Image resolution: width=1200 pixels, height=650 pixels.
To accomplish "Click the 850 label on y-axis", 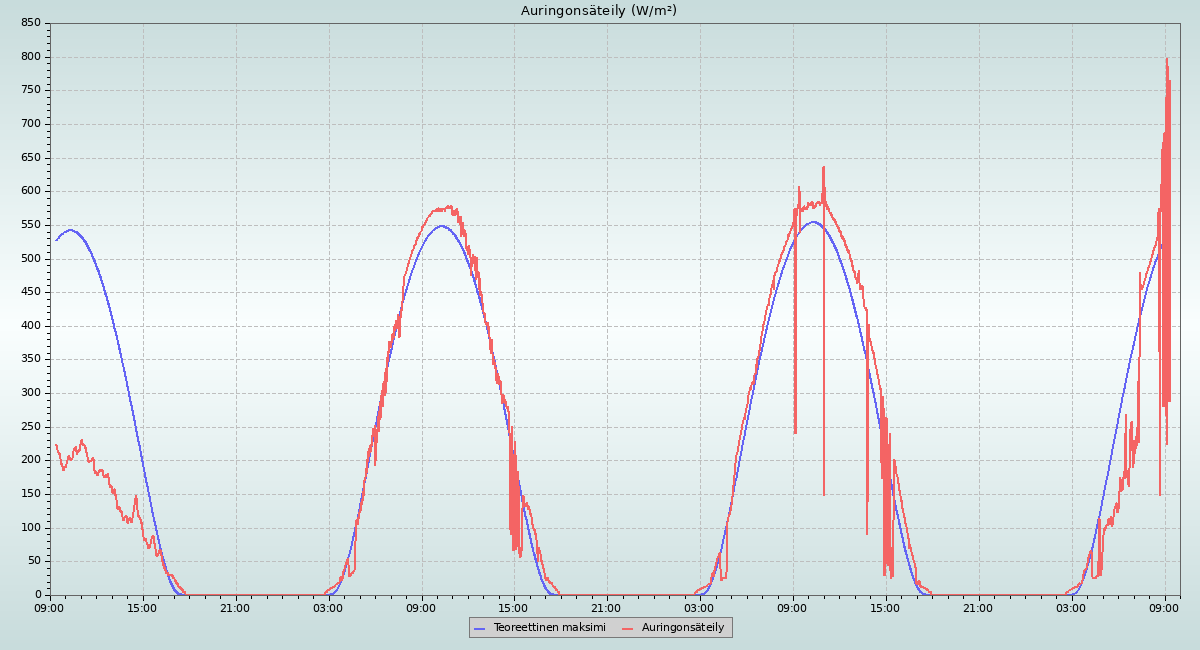I will (31, 23).
